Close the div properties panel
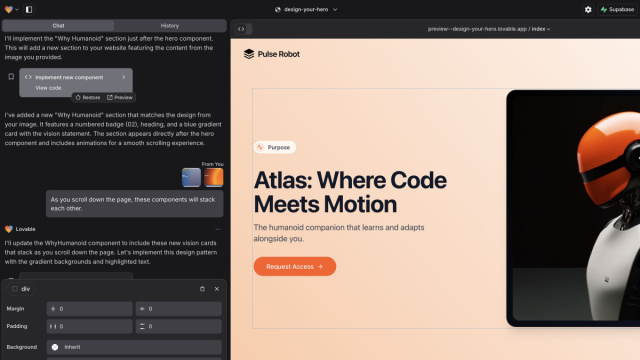Screen dimensions: 640x360 [x=217, y=289]
